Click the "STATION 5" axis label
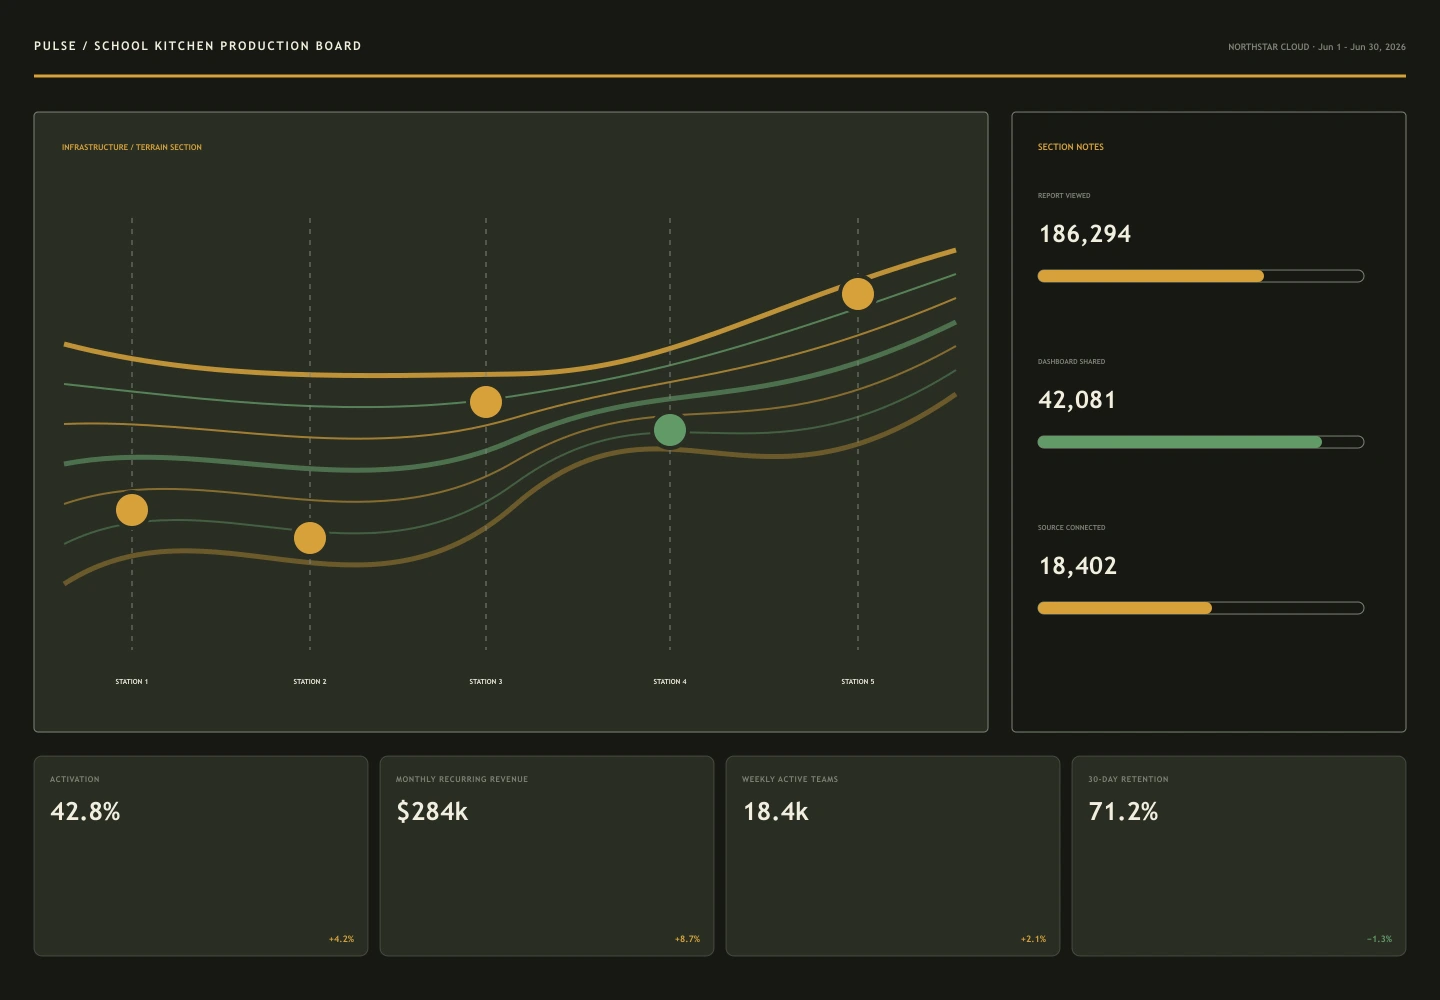The height and width of the screenshot is (1000, 1440). coord(858,682)
